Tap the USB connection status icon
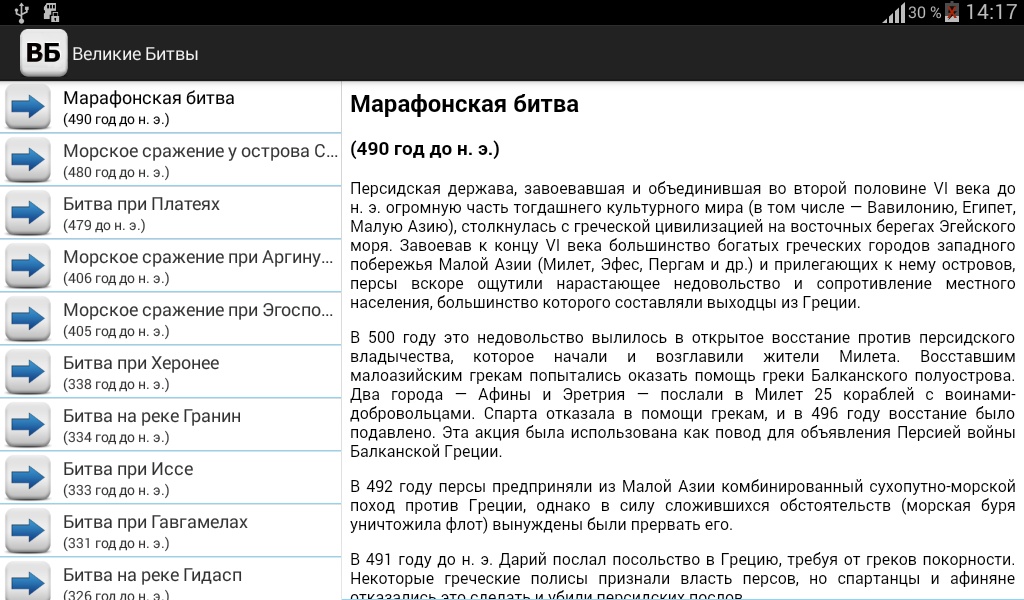The image size is (1024, 600). [x=22, y=12]
